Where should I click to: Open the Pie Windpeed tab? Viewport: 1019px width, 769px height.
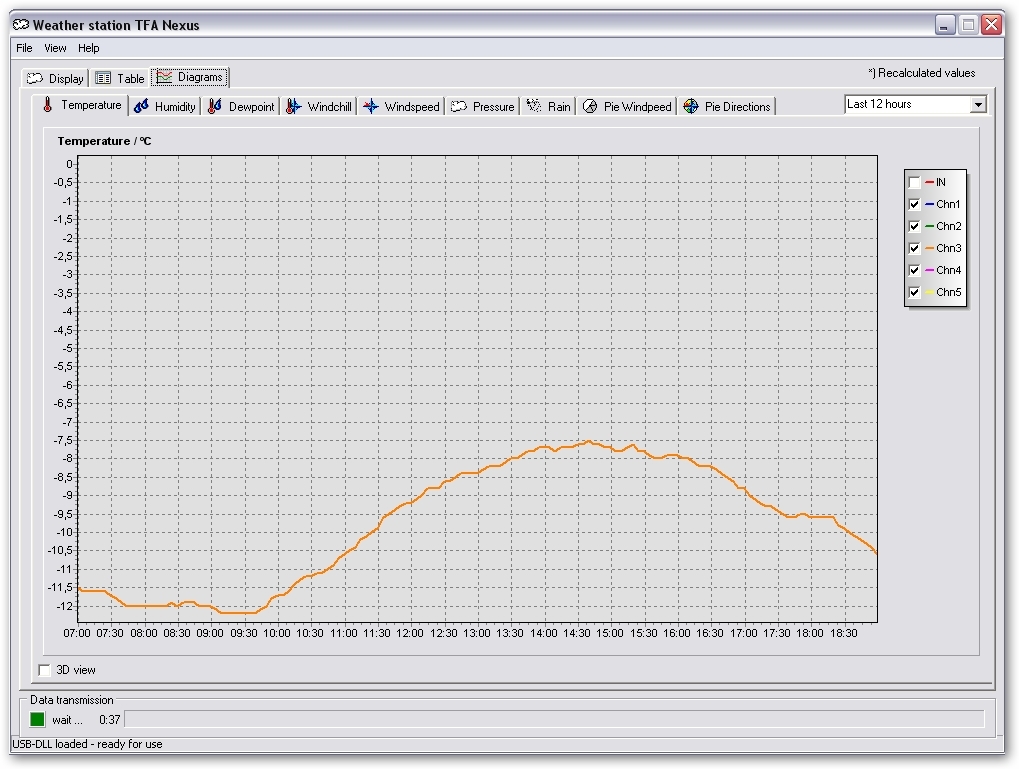coord(627,106)
